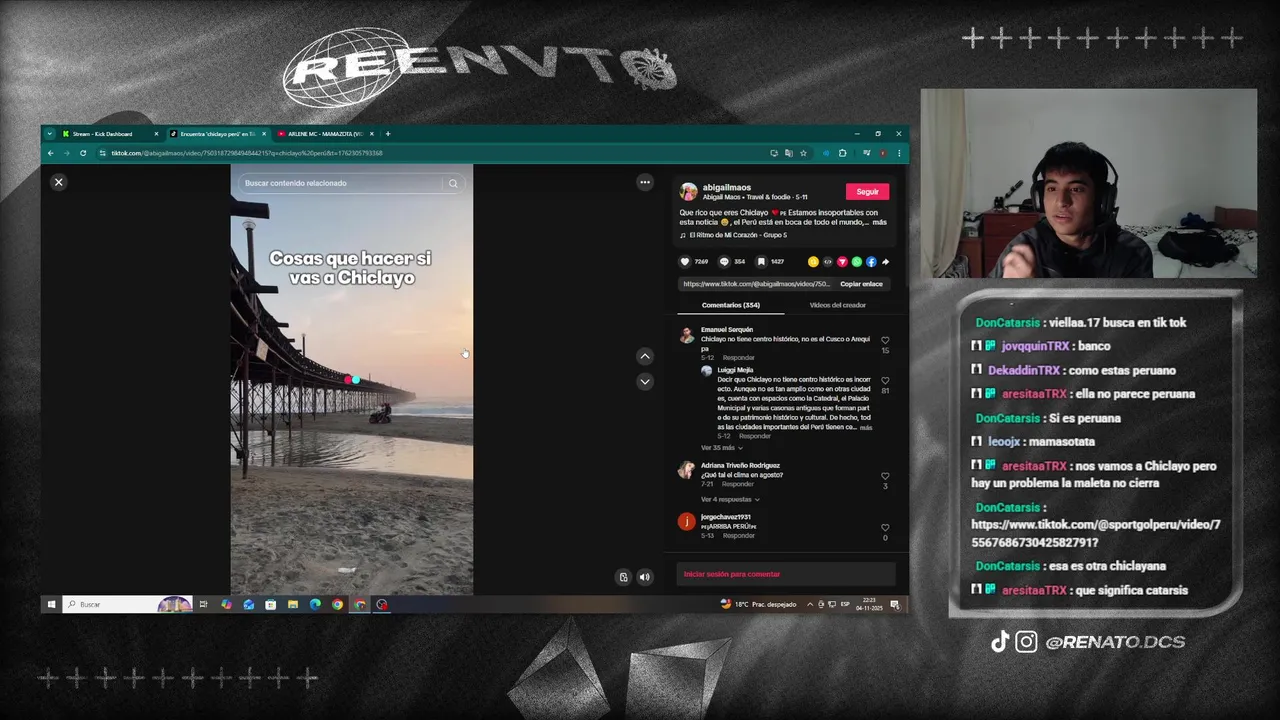Click Responder under jorgechavez1931's comment
This screenshot has width=1280, height=720.
click(738, 536)
